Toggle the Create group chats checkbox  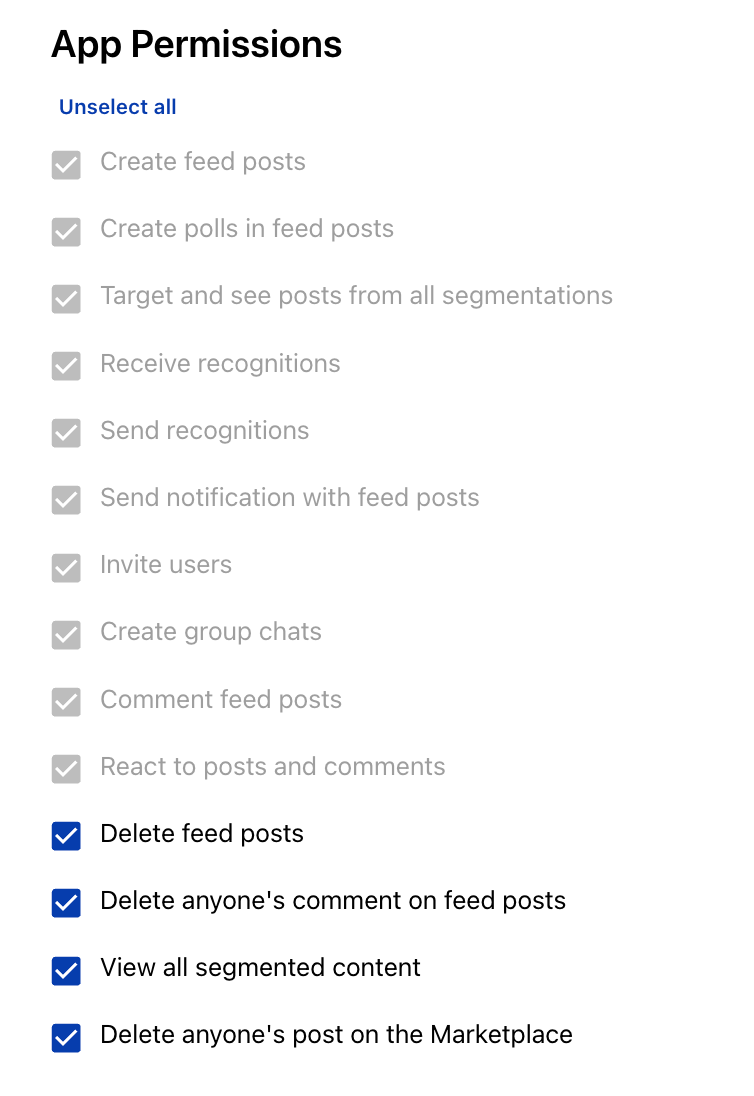pos(66,634)
